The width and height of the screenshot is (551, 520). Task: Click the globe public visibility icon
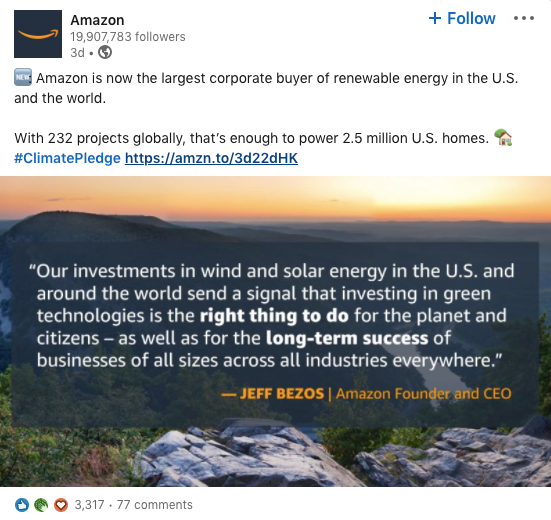(x=105, y=52)
